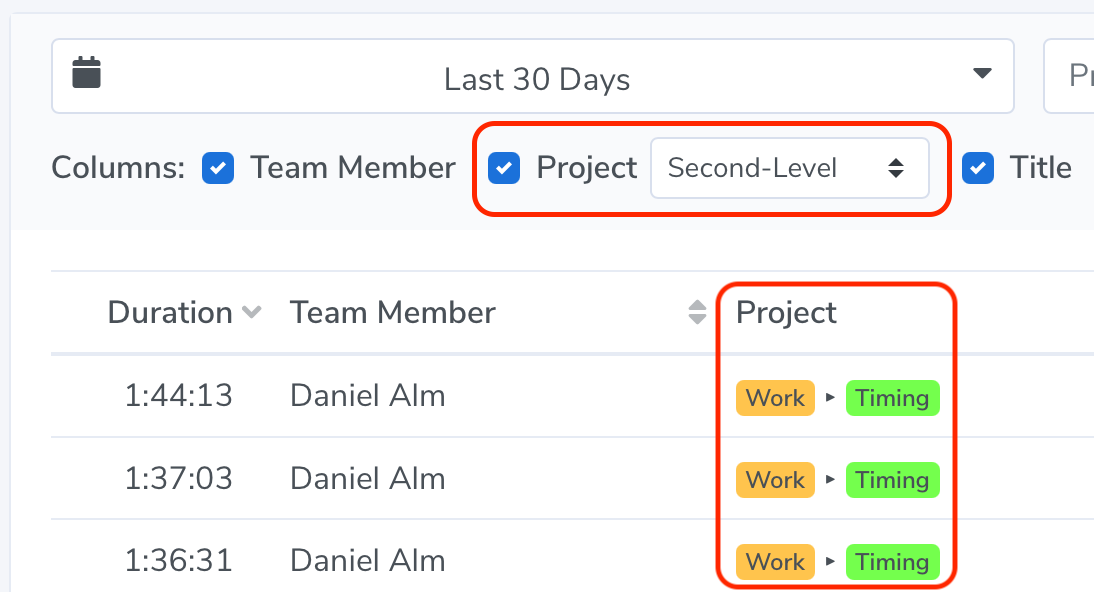Click the arrow between Work and Timing, first row
This screenshot has height=592, width=1094.
coord(830,397)
